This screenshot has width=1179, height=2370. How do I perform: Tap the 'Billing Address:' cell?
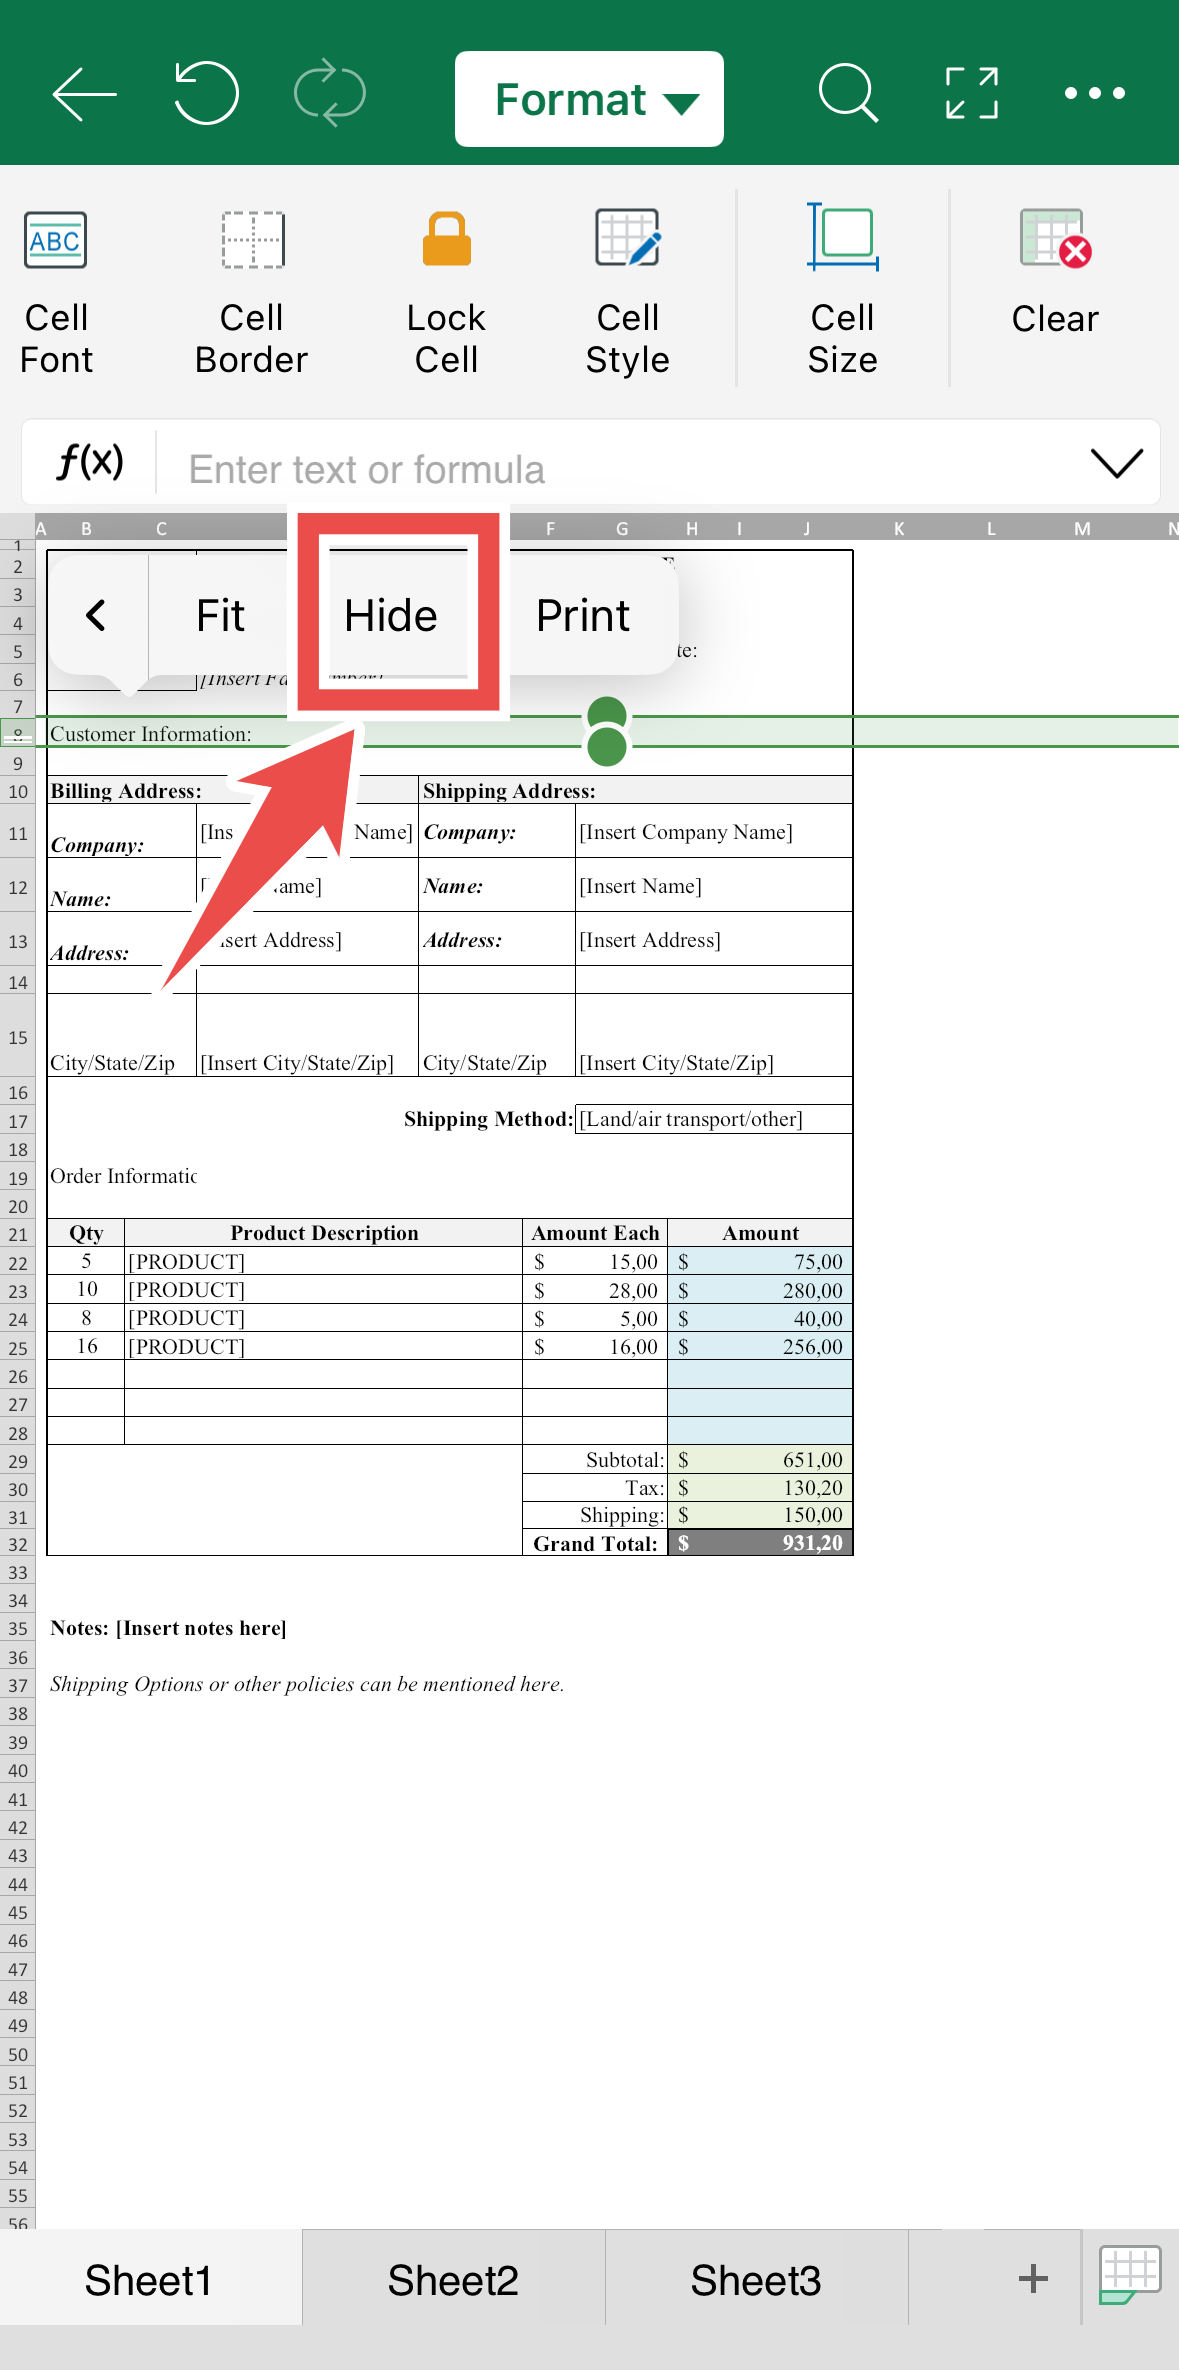pos(126,791)
